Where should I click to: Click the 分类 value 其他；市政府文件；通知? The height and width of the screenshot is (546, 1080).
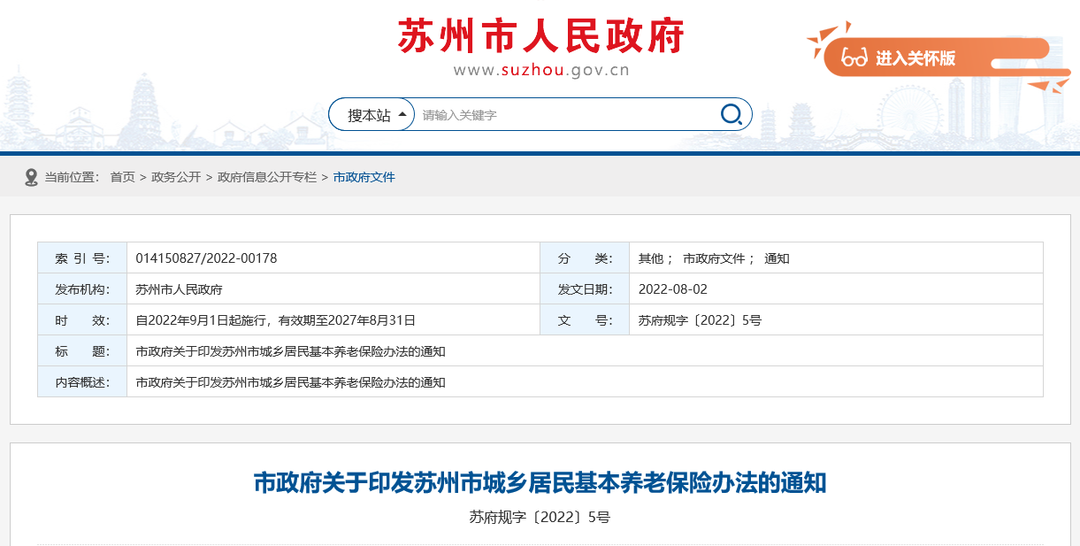[x=714, y=258]
